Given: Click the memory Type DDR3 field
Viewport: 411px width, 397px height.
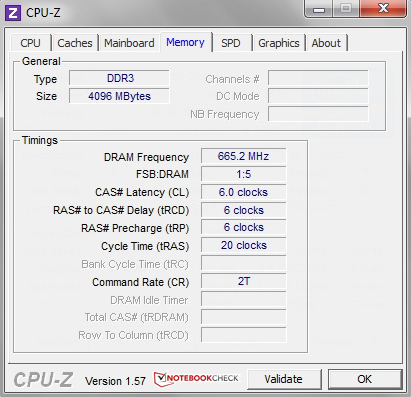Looking at the screenshot, I should pos(119,78).
